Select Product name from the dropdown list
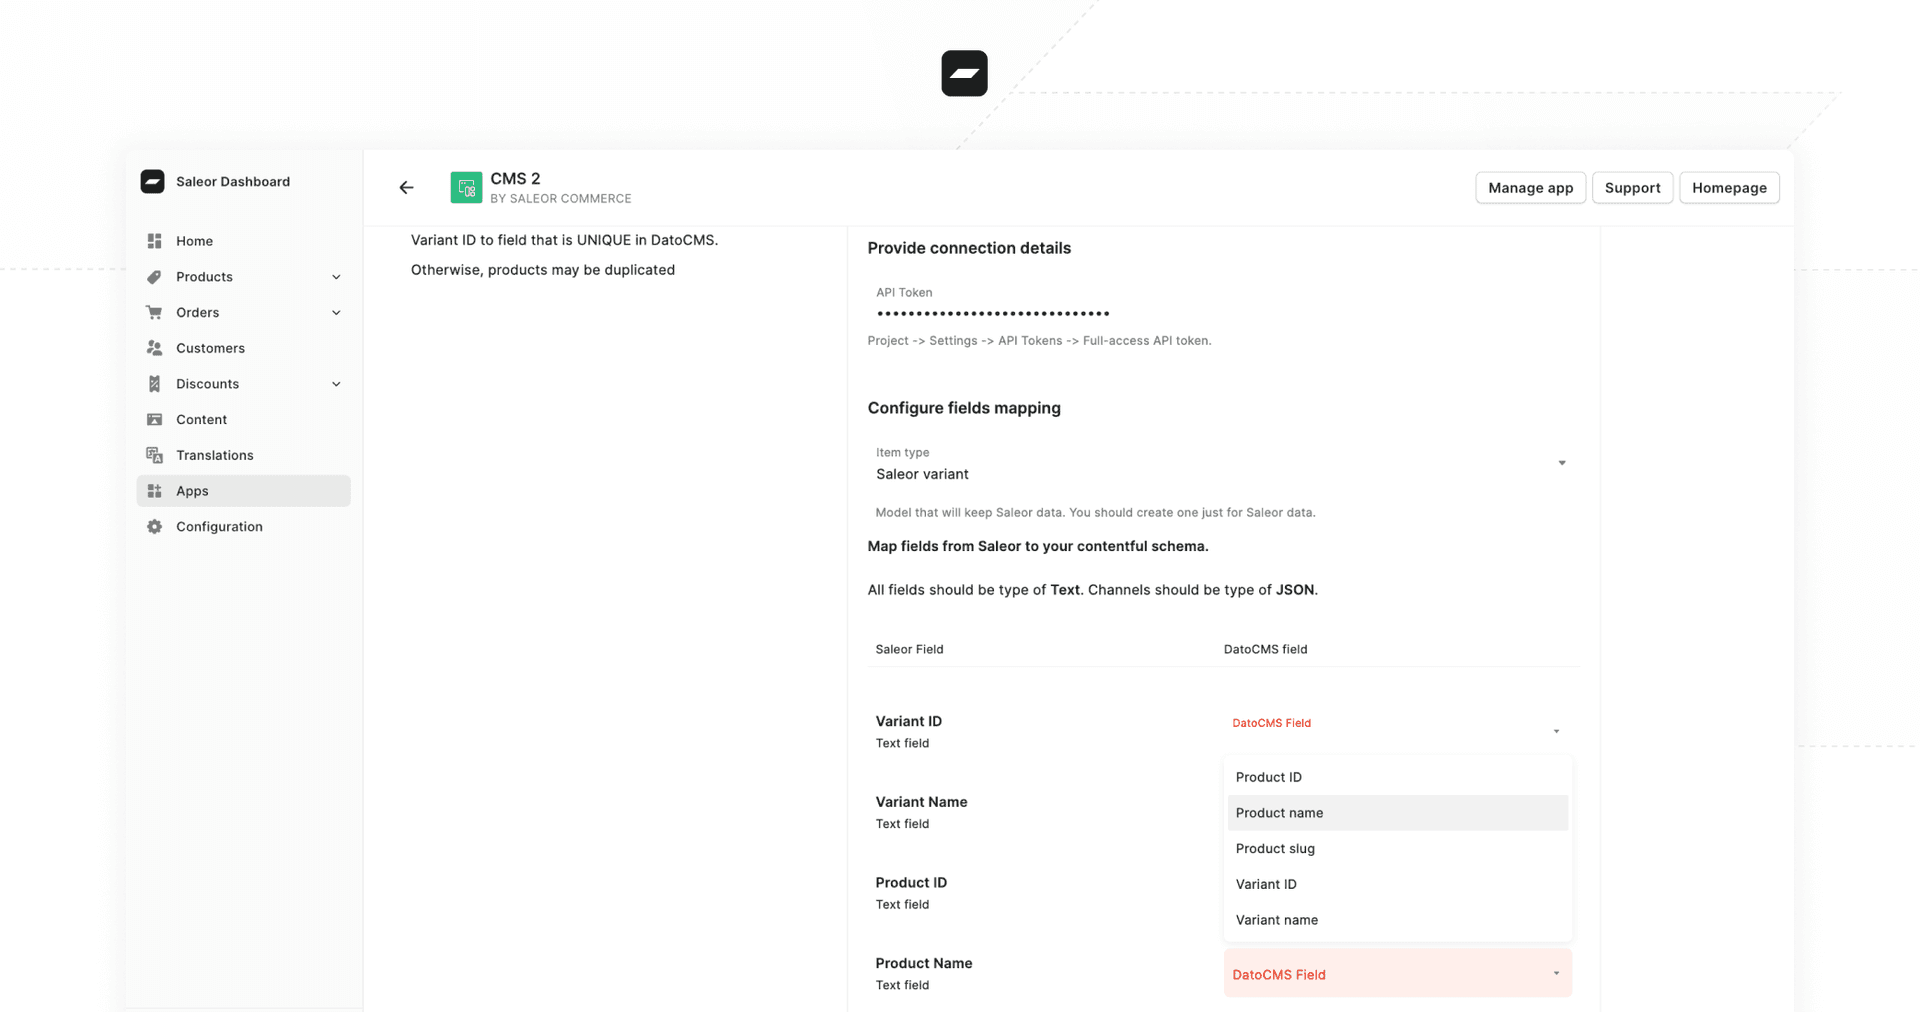 pyautogui.click(x=1397, y=813)
